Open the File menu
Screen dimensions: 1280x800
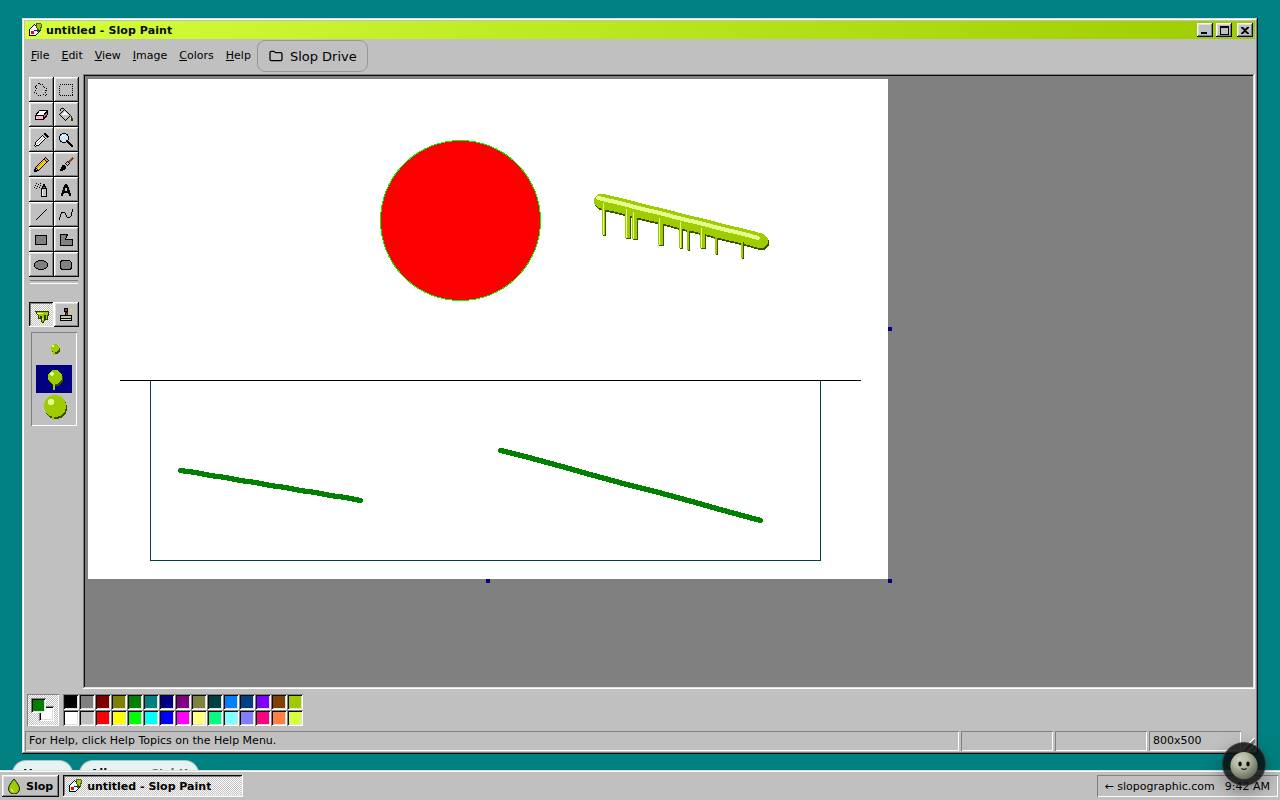point(40,55)
